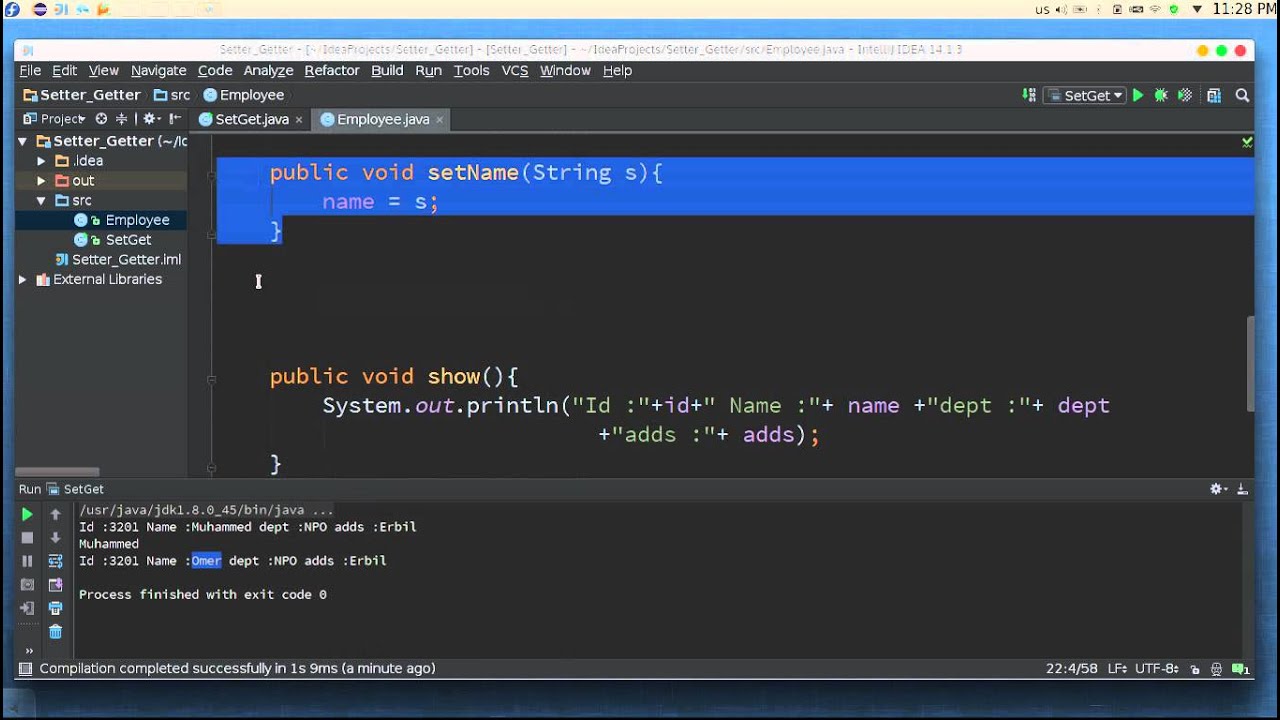Click the src breadcrumb
The height and width of the screenshot is (720, 1280).
coord(172,95)
